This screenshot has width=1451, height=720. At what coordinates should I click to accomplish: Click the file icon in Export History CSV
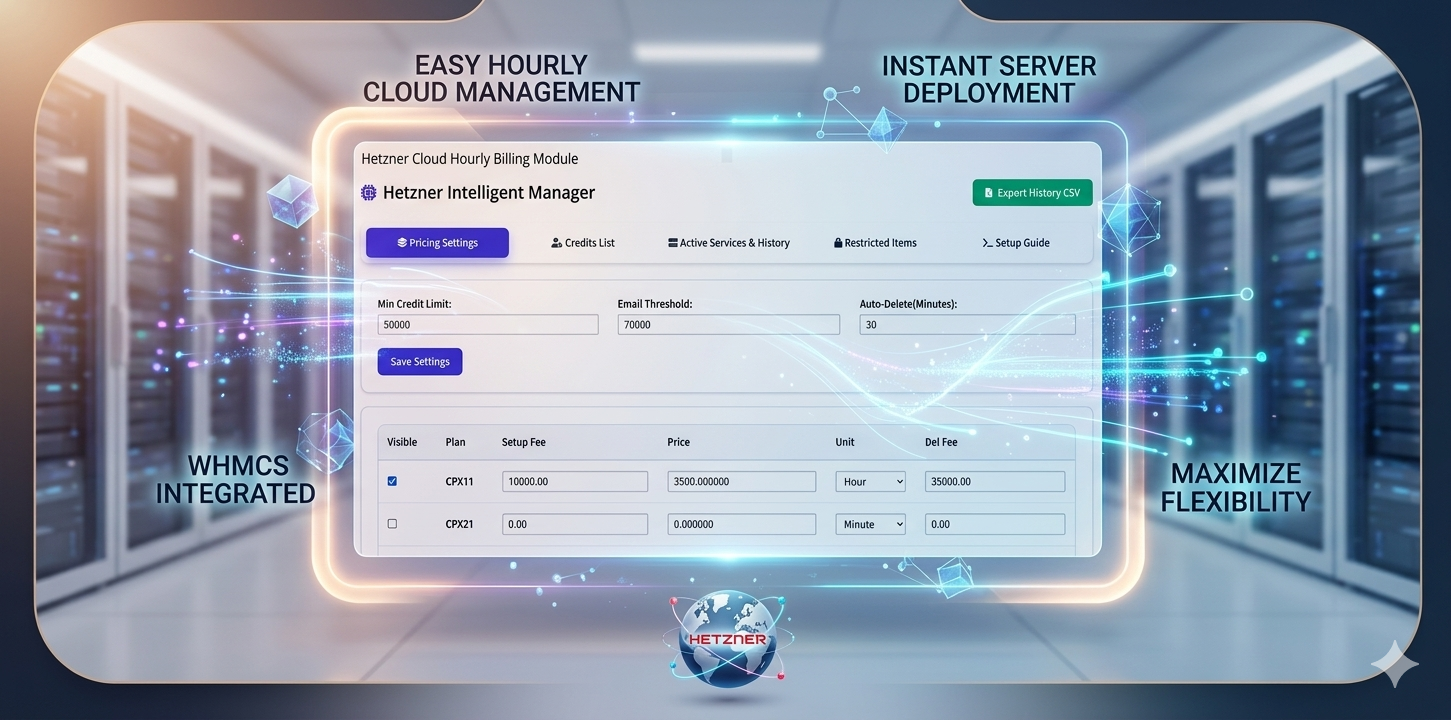988,193
